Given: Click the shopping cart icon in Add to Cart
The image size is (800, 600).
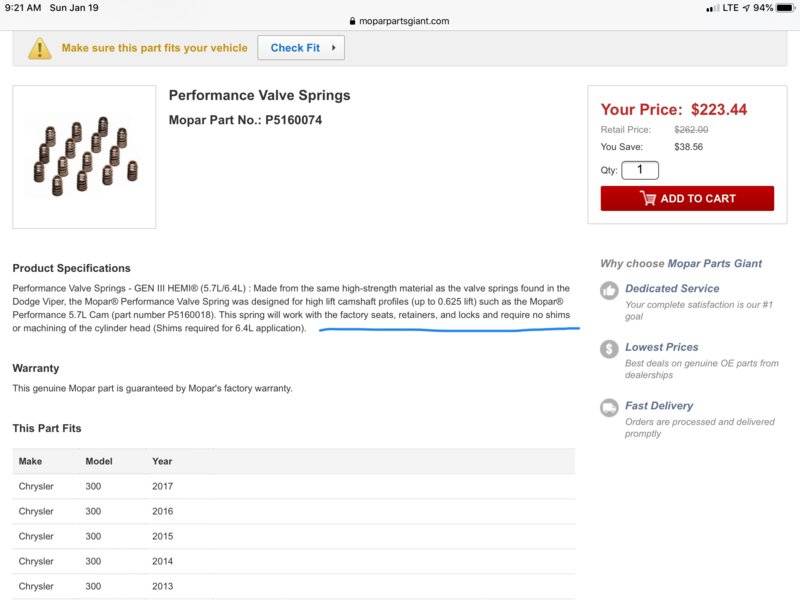Looking at the screenshot, I should (648, 198).
